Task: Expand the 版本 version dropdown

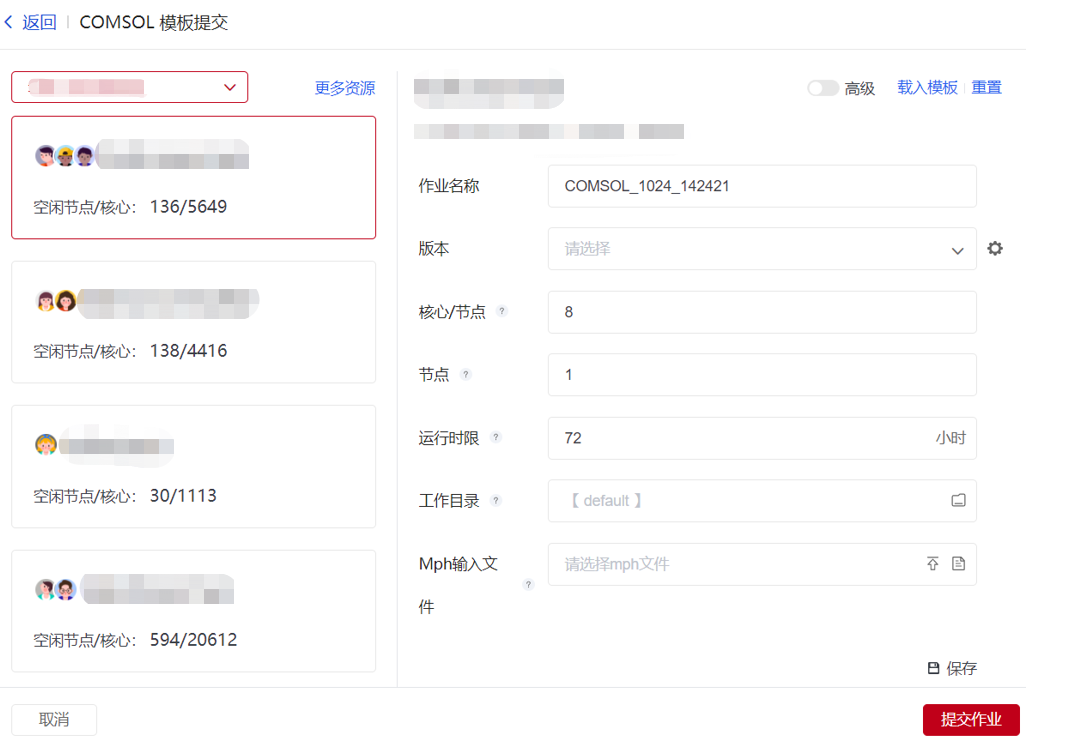Action: [762, 248]
